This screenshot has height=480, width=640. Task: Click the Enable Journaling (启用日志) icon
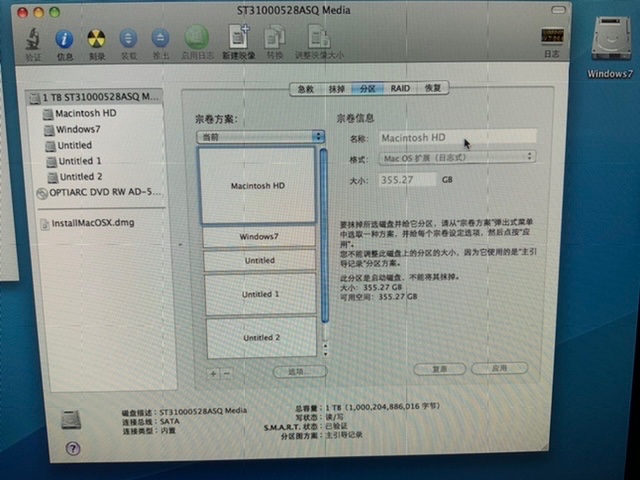coord(197,38)
